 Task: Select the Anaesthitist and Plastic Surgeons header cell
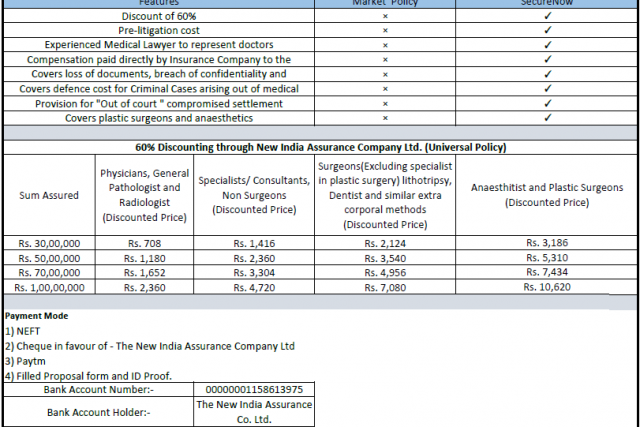(547, 195)
